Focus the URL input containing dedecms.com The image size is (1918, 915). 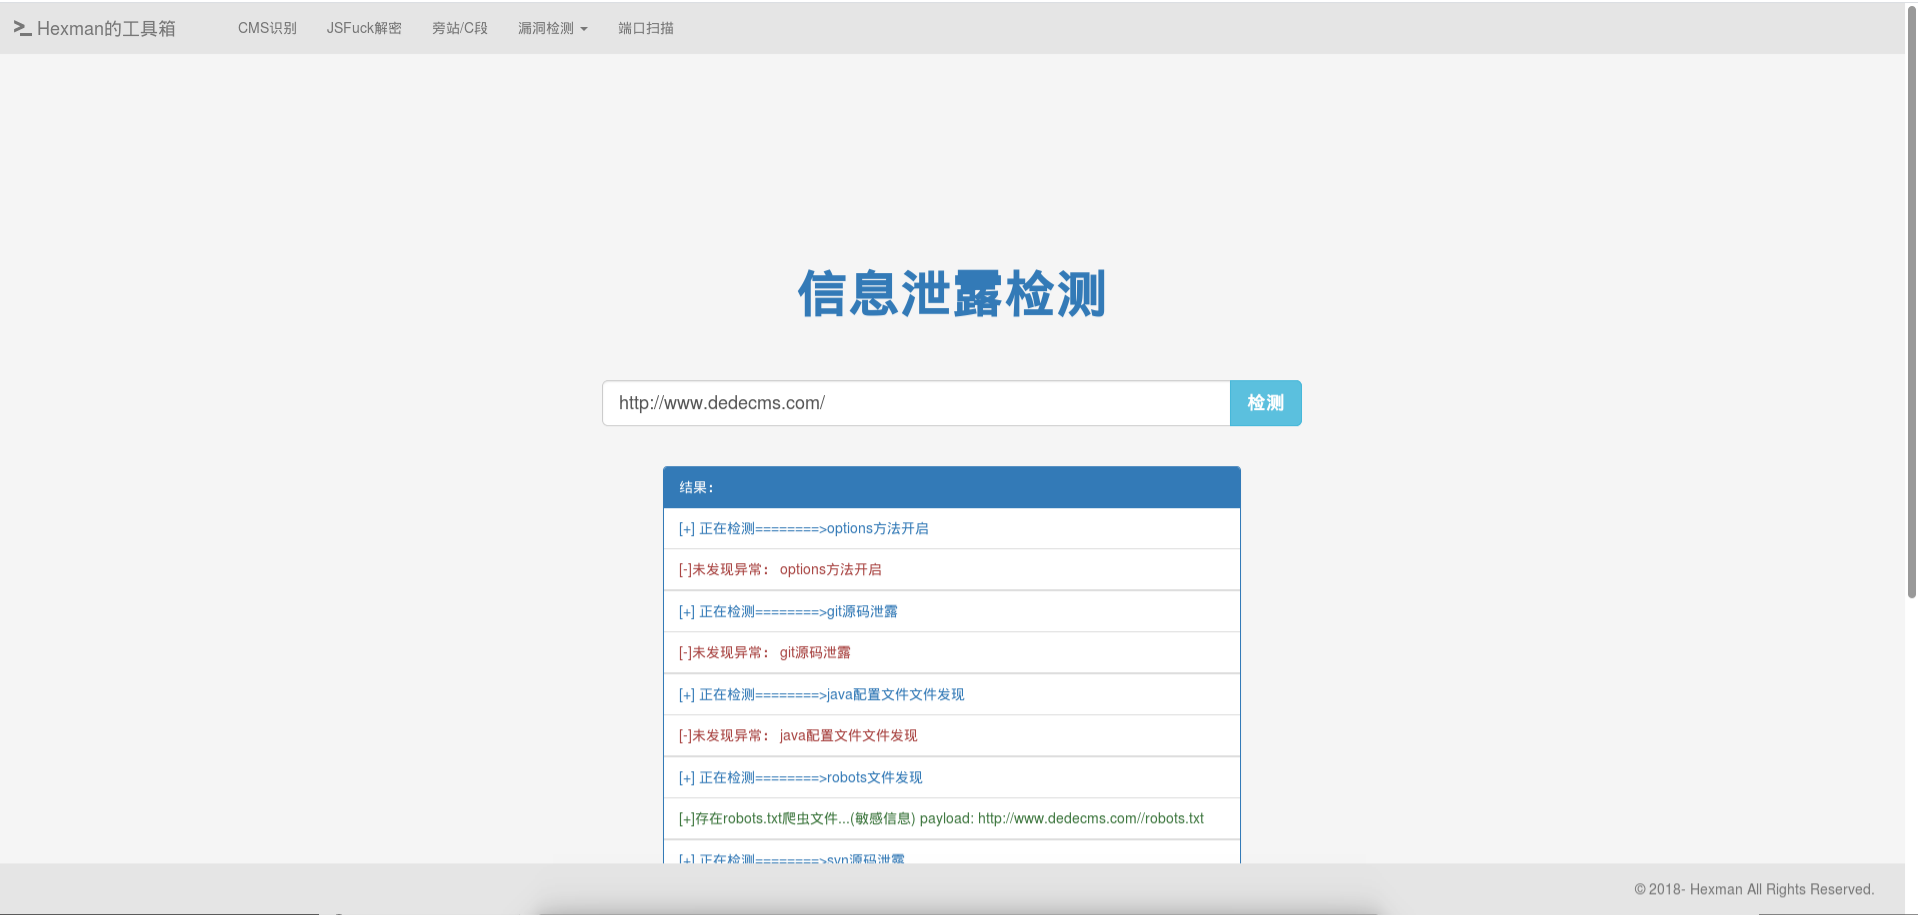915,403
